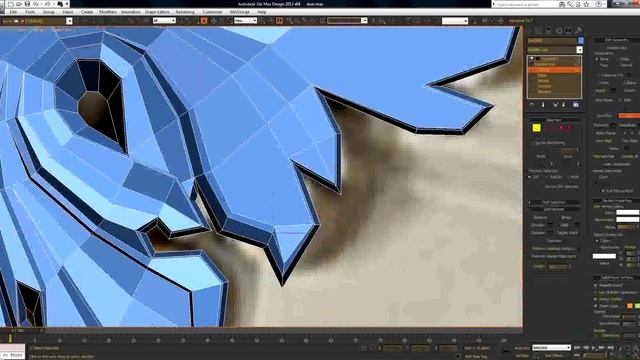
Task: Open the Utilities hammer panel tab
Action: pos(578,31)
